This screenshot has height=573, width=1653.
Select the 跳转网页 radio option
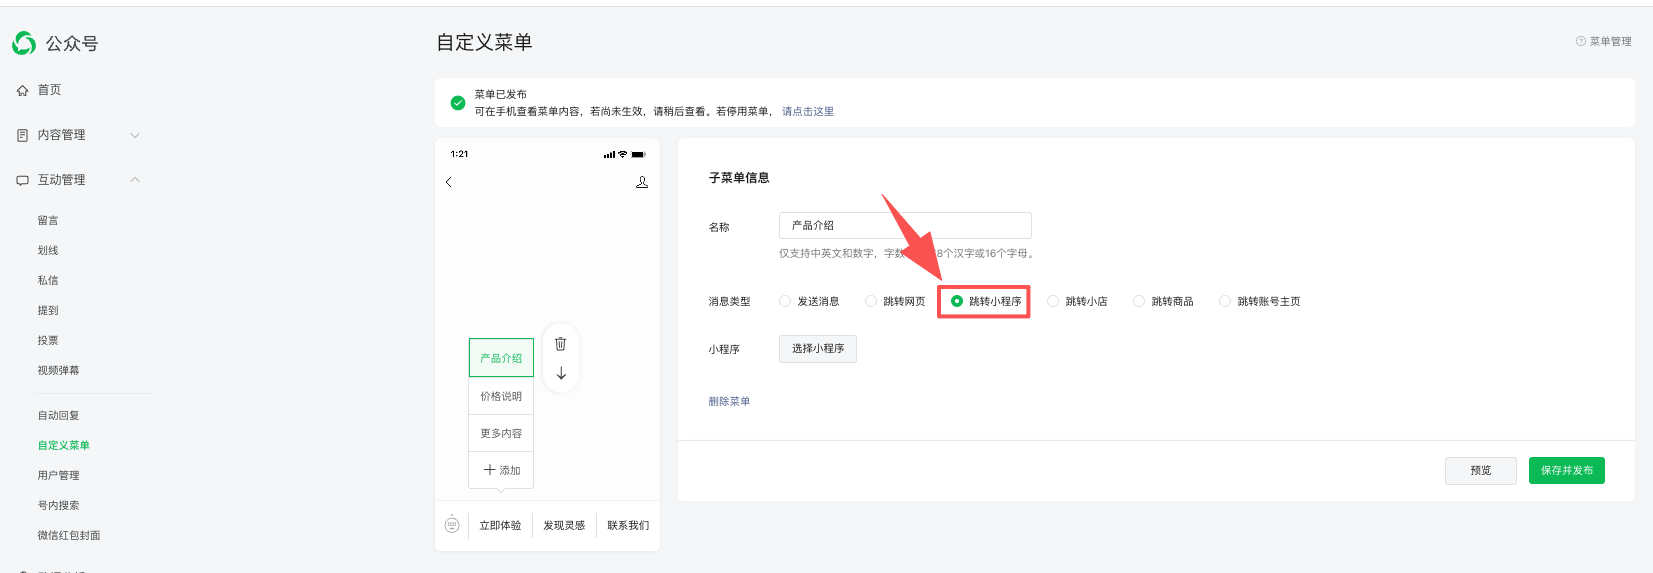click(872, 301)
